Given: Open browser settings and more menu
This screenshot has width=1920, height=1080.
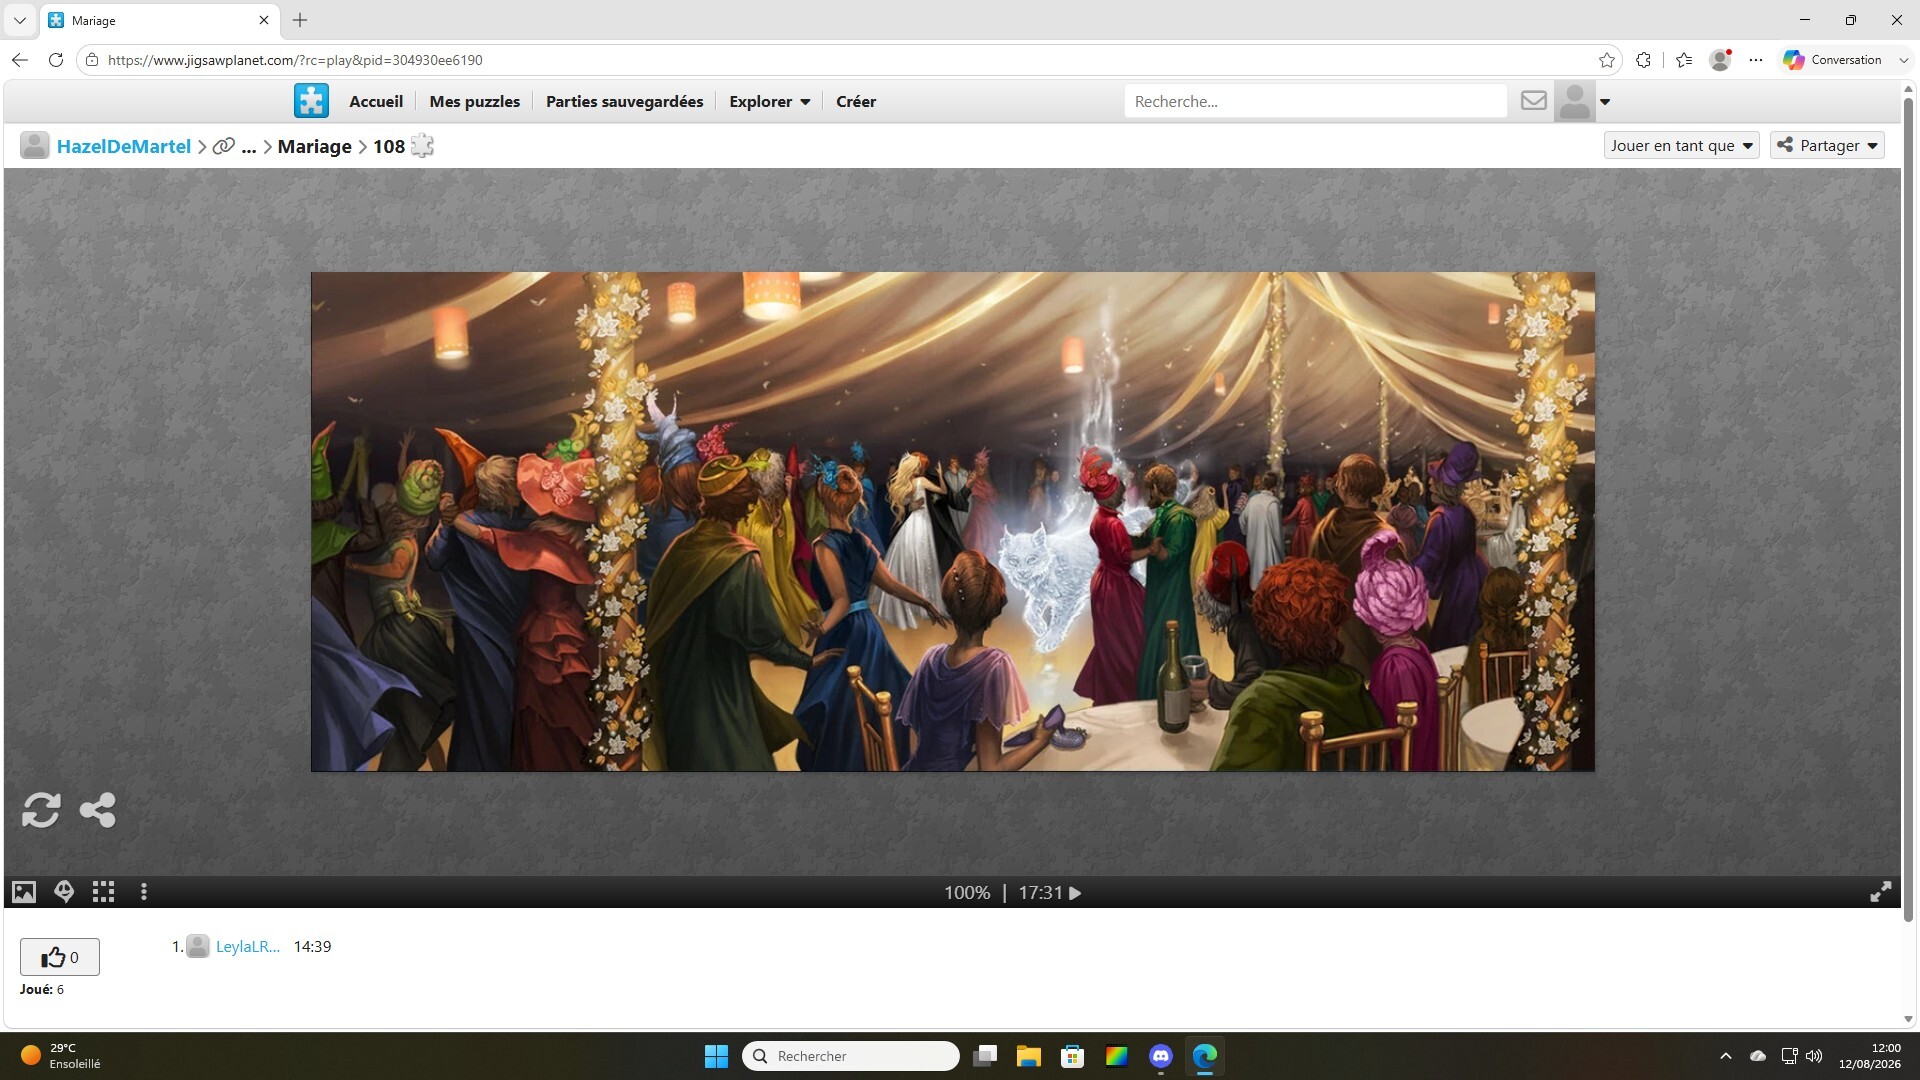Looking at the screenshot, I should (x=1756, y=60).
